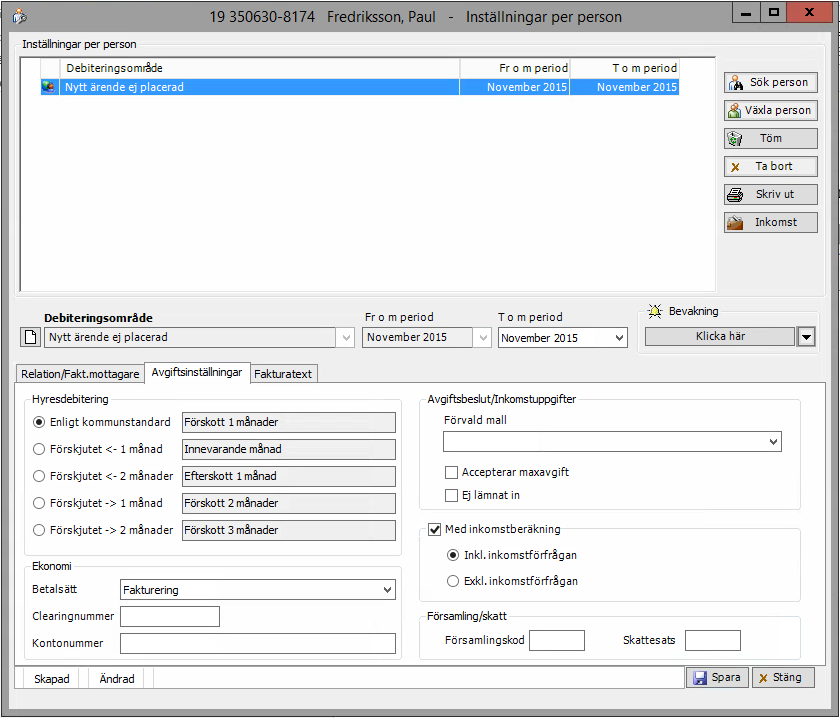
Task: Click the Förskott 2 månader field
Action: (x=289, y=503)
